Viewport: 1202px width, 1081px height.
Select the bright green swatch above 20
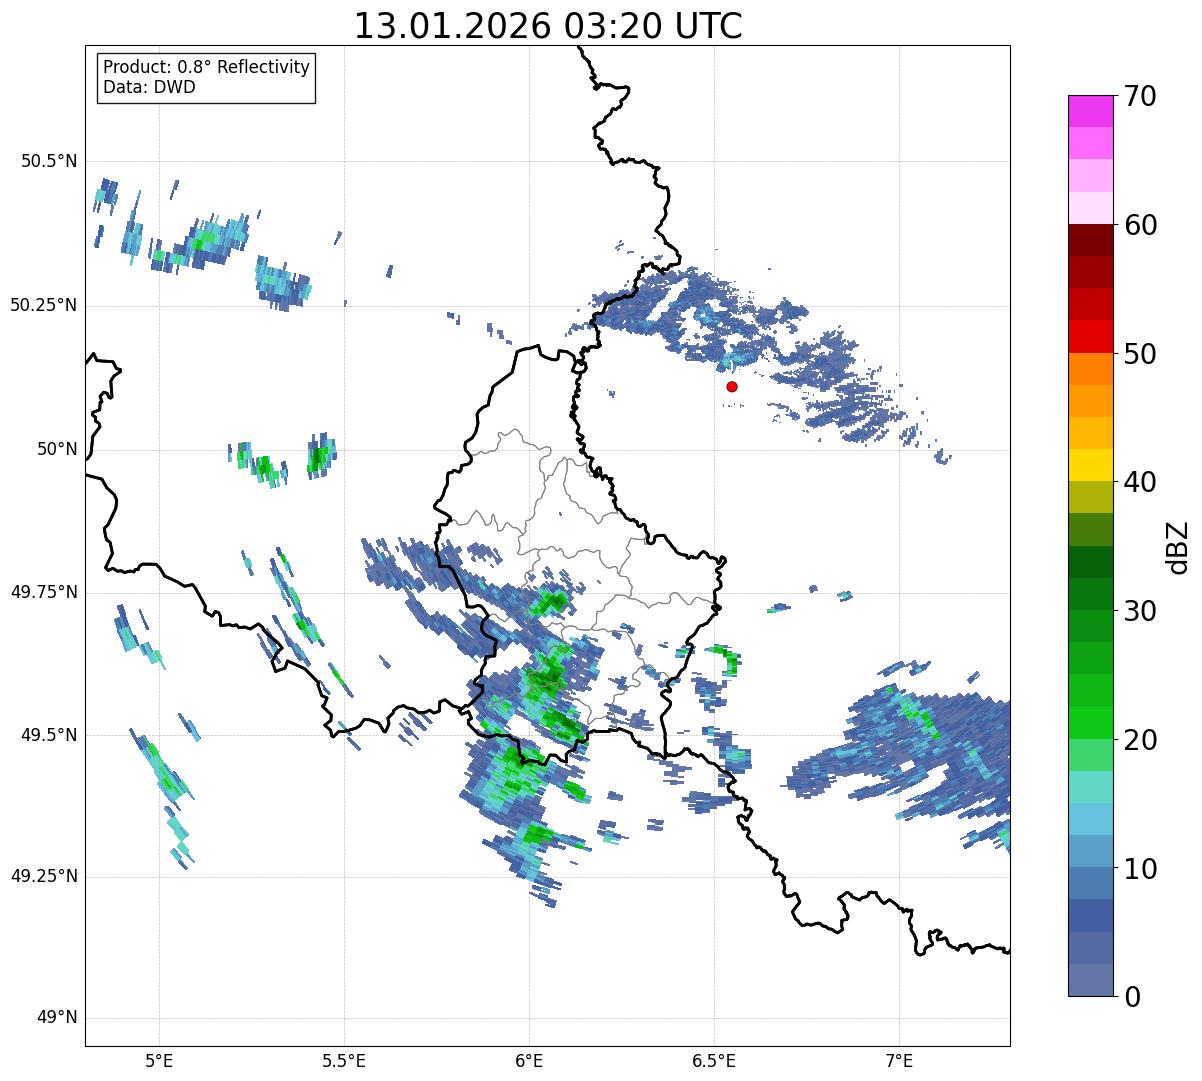click(1091, 723)
